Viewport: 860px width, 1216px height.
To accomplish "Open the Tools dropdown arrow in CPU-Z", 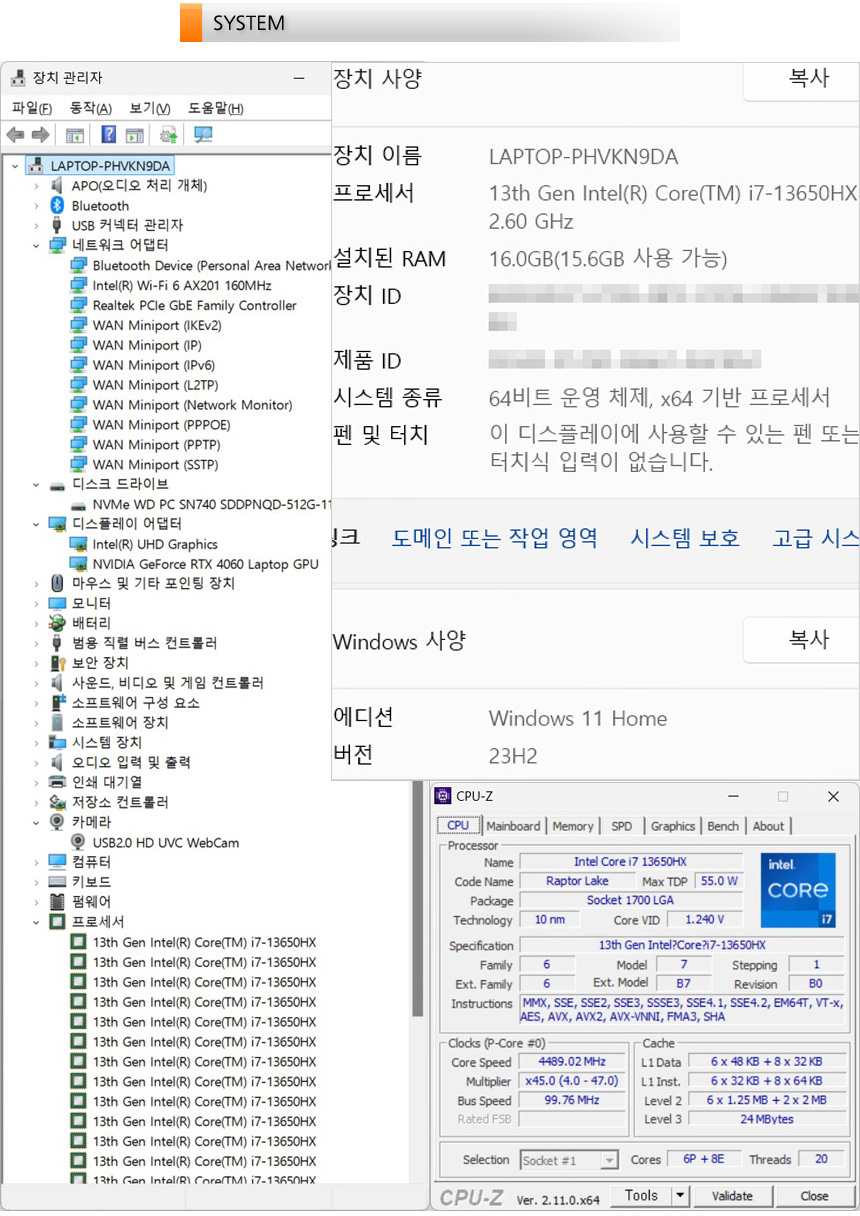I will coord(680,1195).
